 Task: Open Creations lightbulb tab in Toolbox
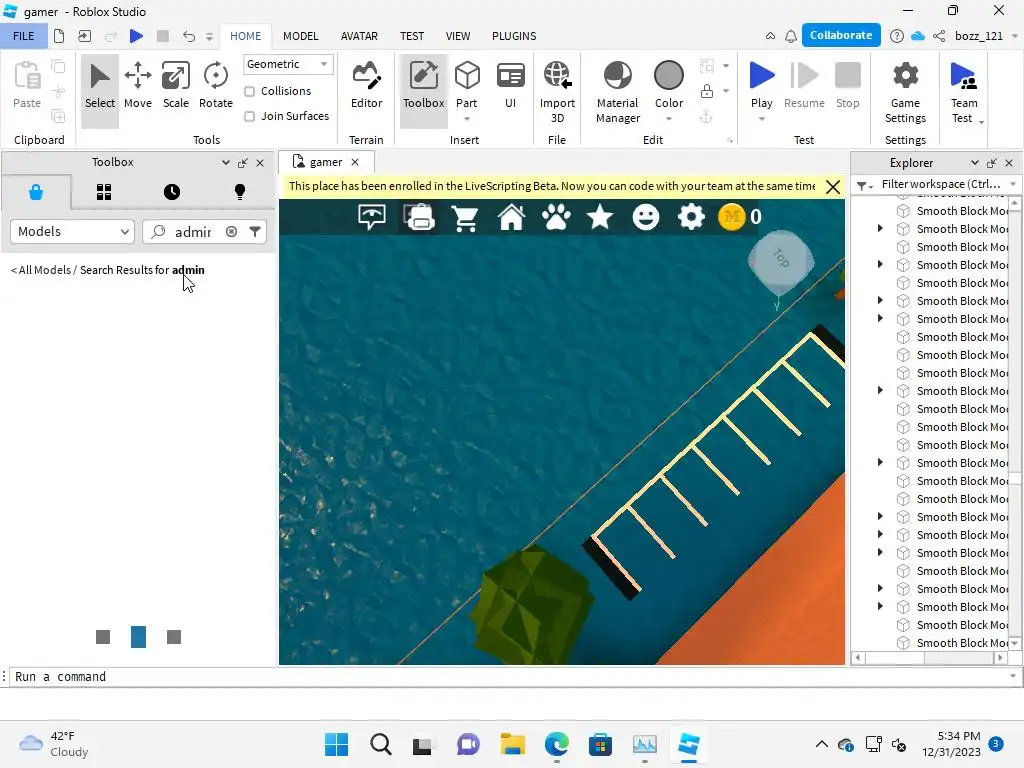(240, 192)
